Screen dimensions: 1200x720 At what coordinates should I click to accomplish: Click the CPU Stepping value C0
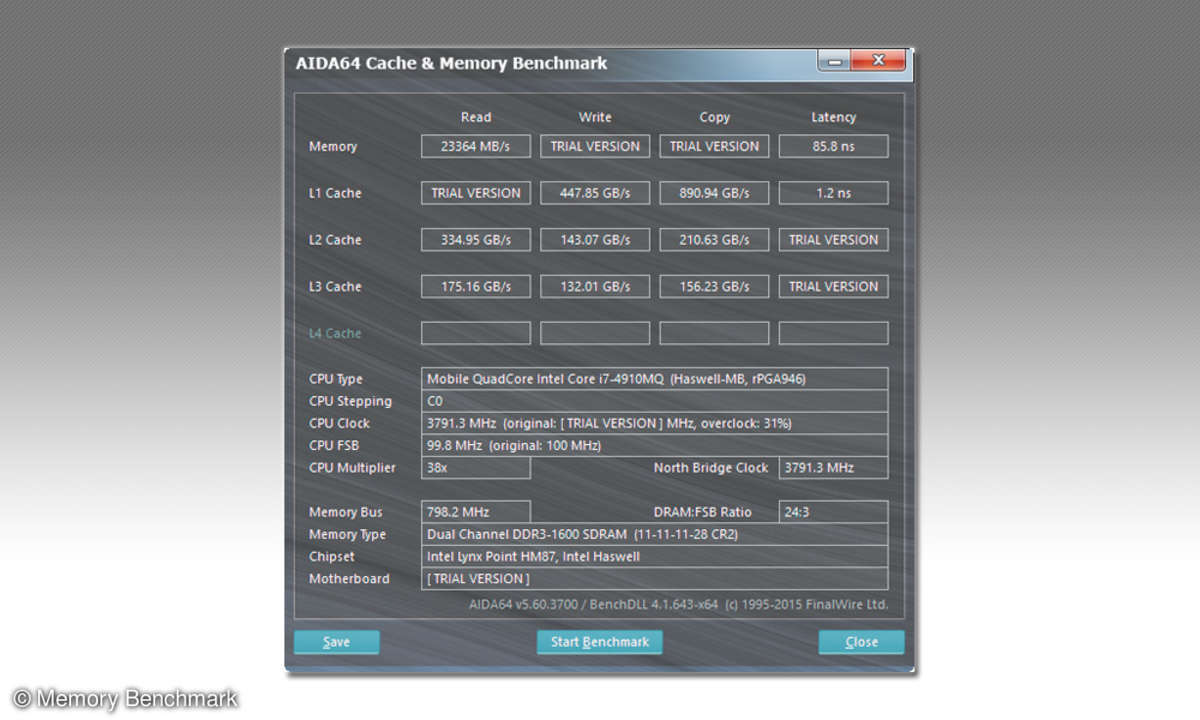(654, 401)
